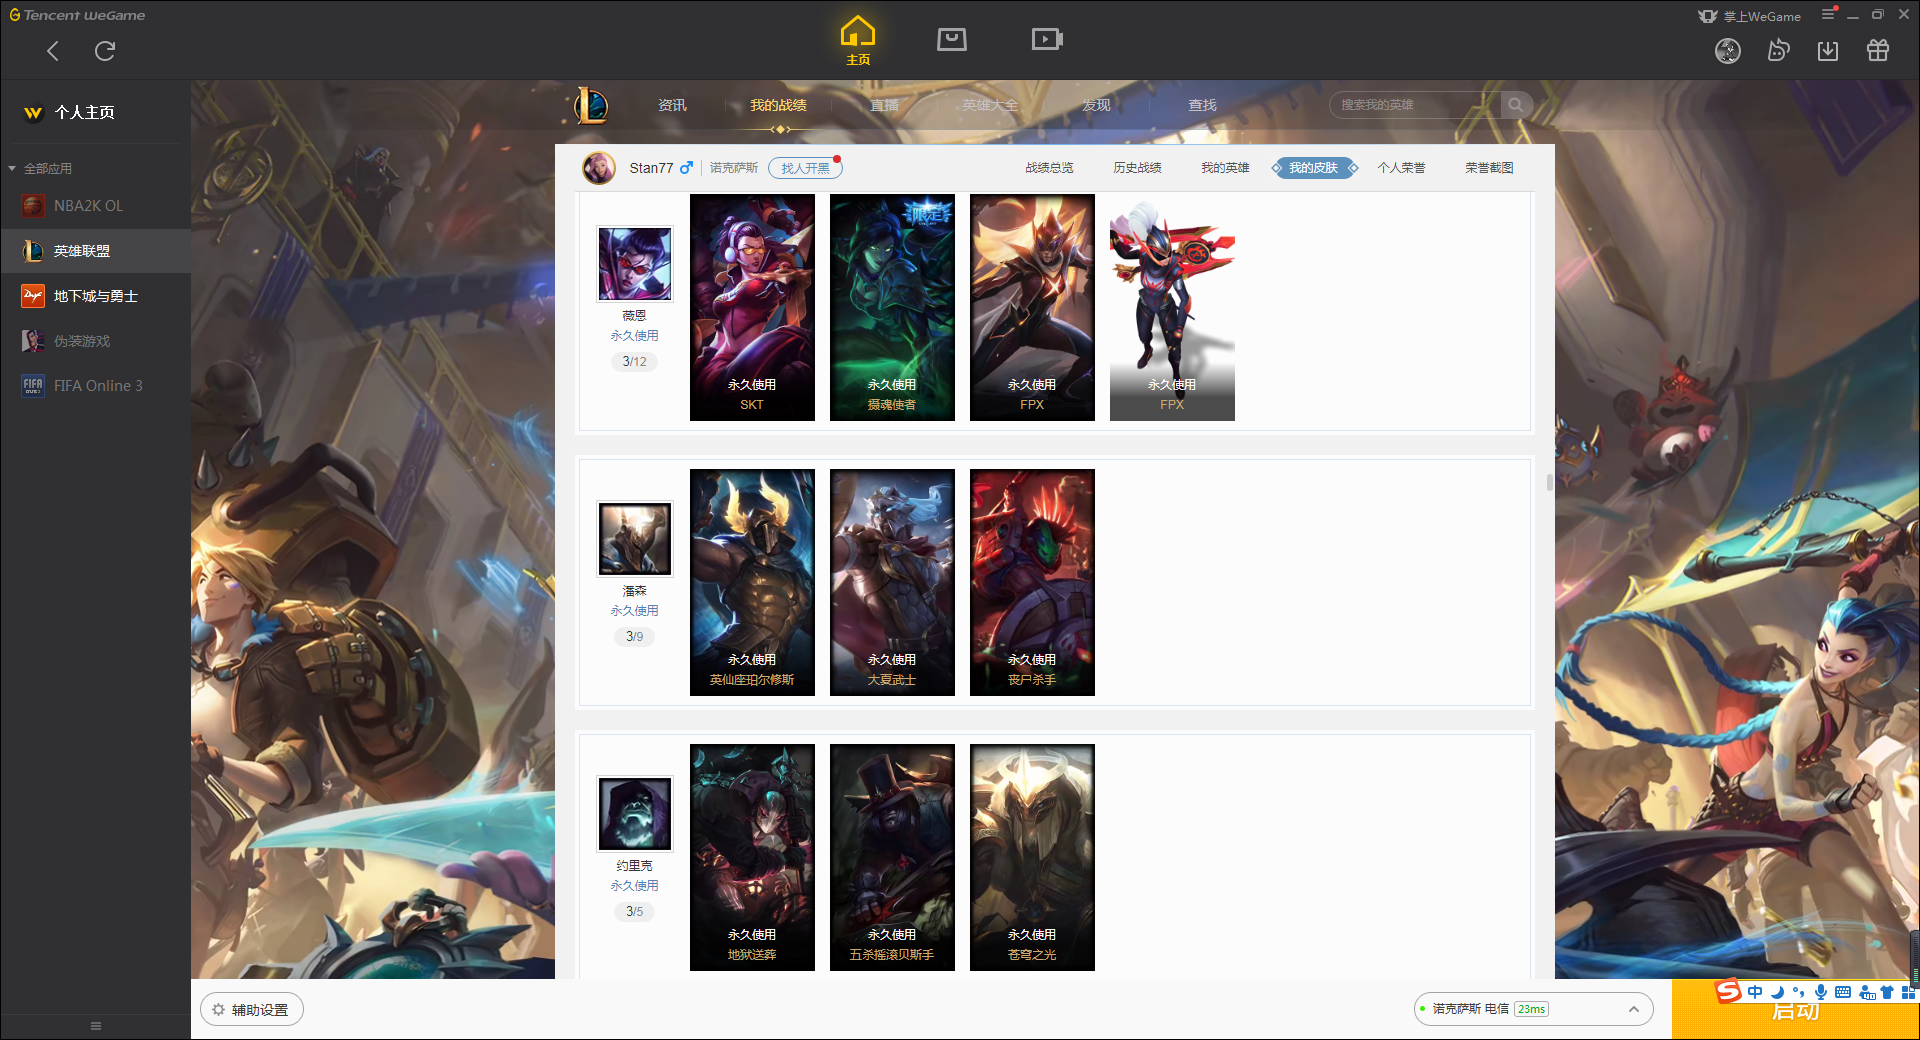Click the 潘森 hero portrait

click(635, 538)
